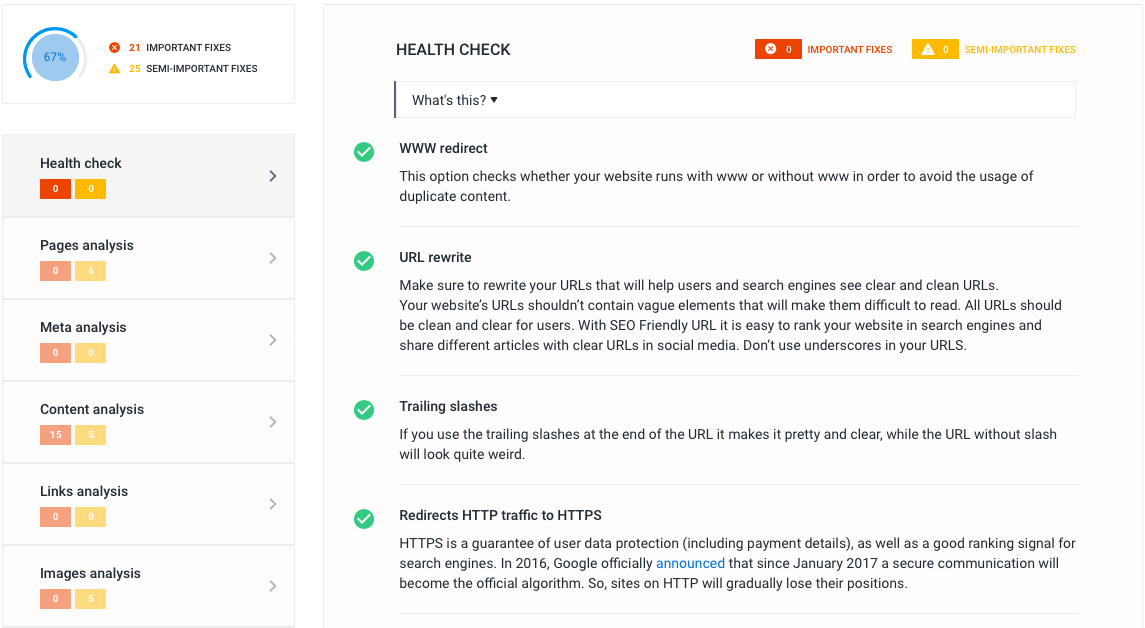Expand the "What's this?" dropdown

[x=455, y=100]
